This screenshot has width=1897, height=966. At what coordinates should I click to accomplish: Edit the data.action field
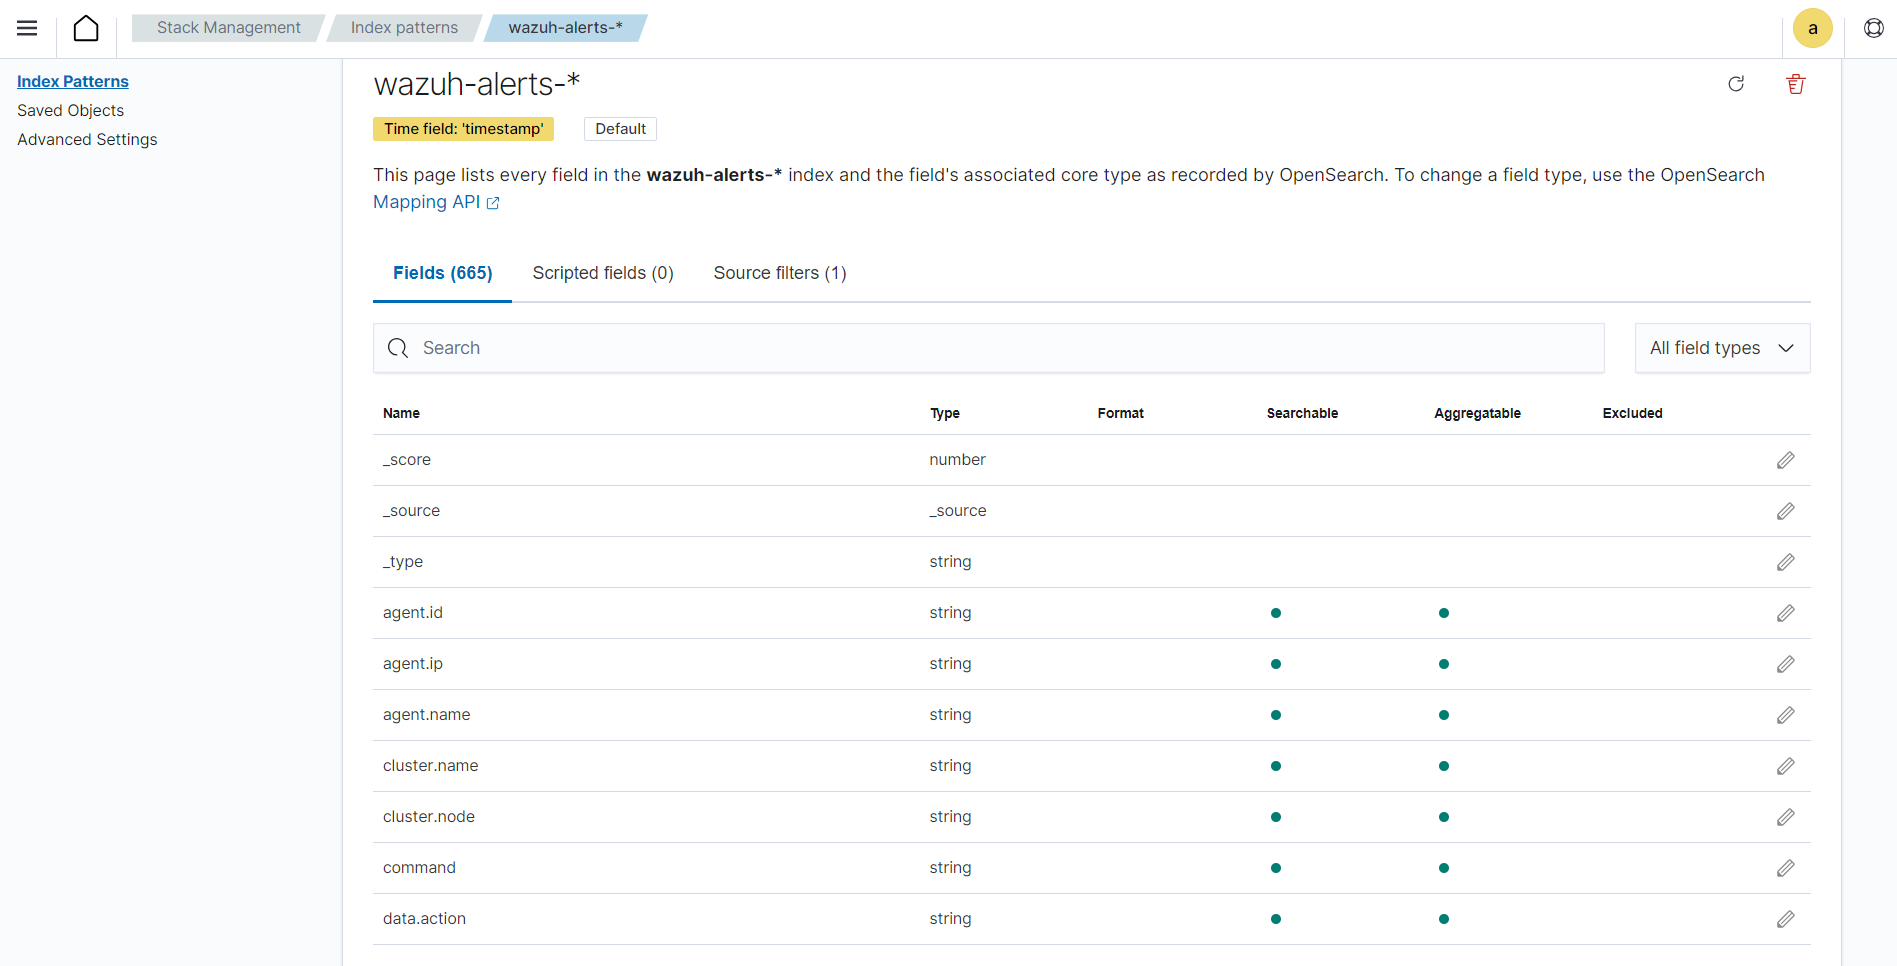pos(1785,919)
